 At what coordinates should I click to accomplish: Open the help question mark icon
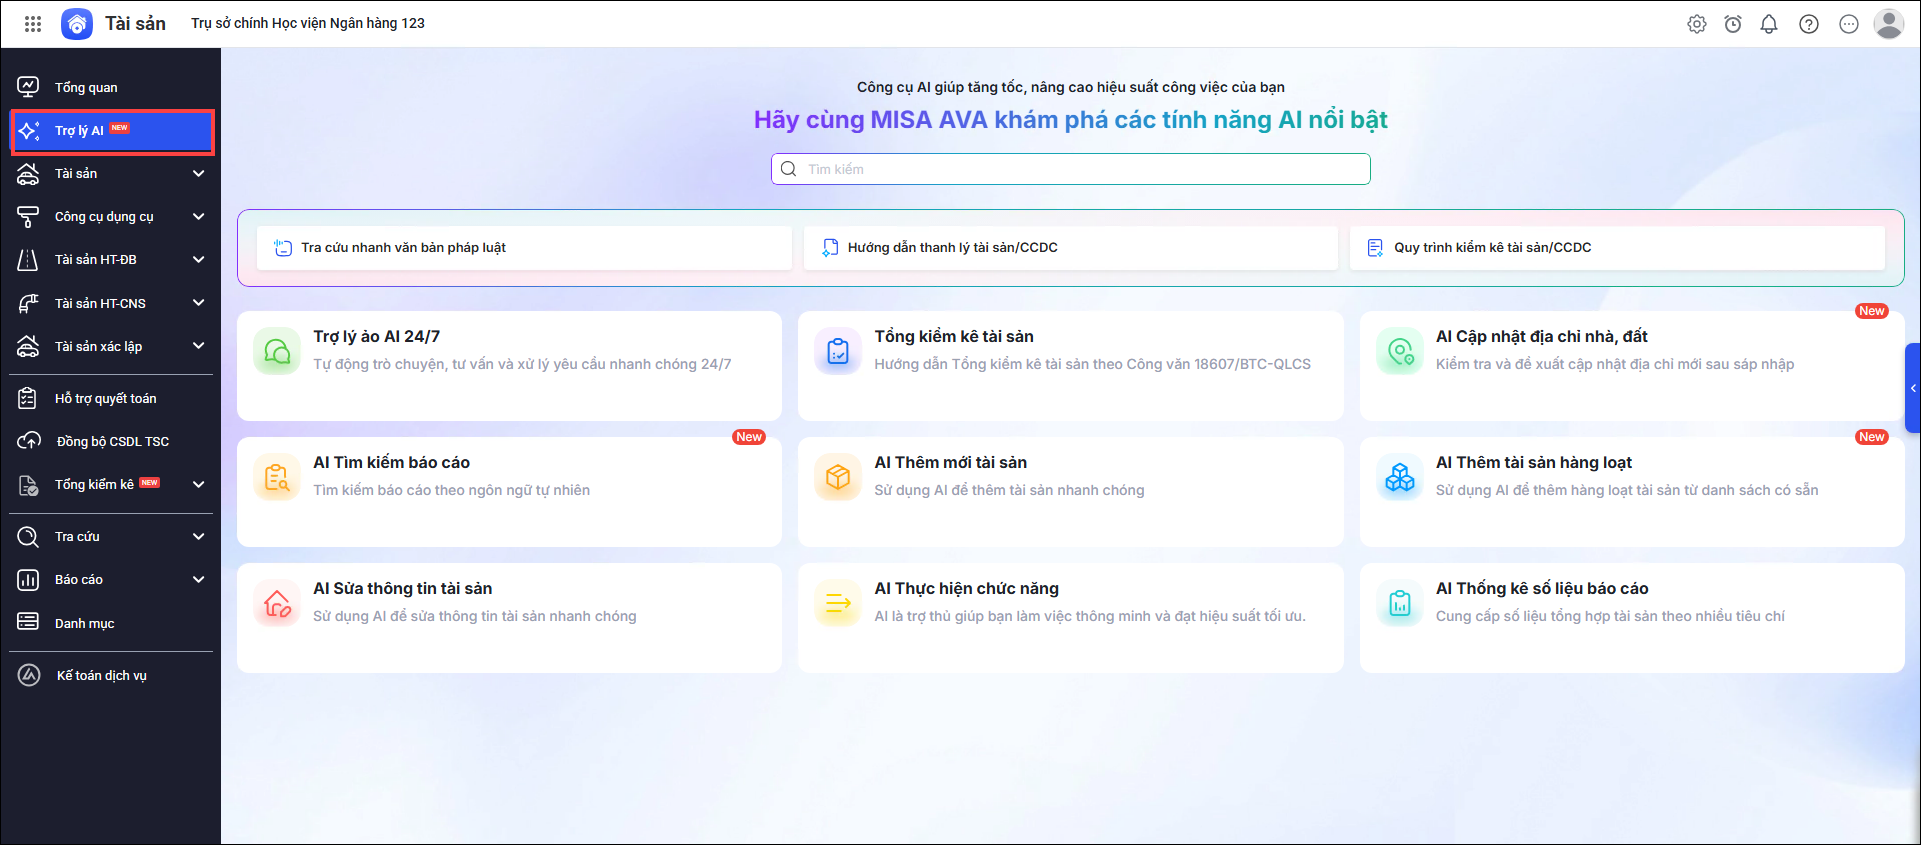tap(1809, 24)
